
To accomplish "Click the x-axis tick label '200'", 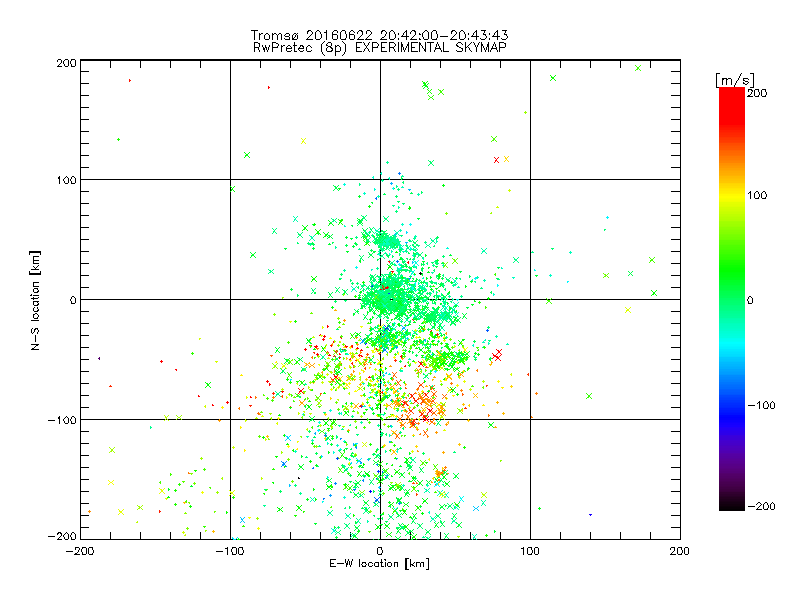I will [680, 551].
